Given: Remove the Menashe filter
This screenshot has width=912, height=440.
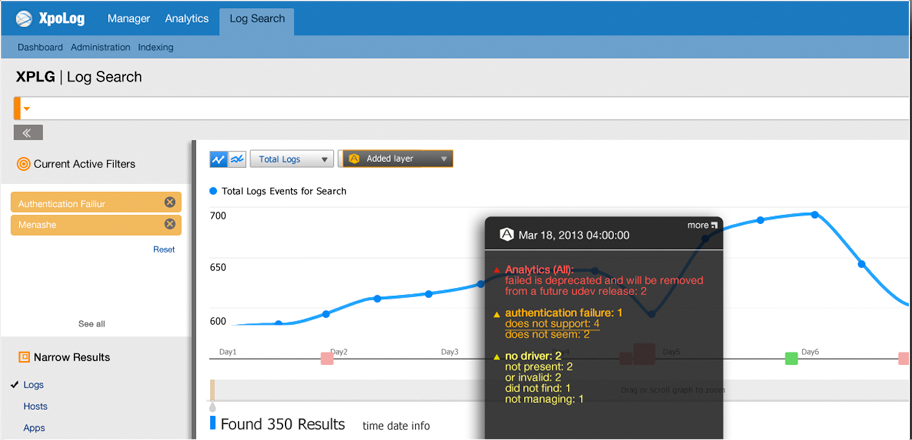Looking at the screenshot, I should (169, 224).
